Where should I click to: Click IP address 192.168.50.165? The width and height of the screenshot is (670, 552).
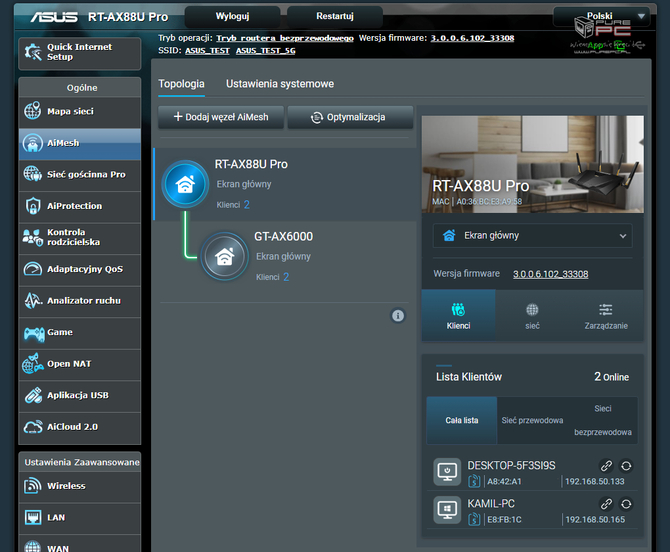pos(595,520)
